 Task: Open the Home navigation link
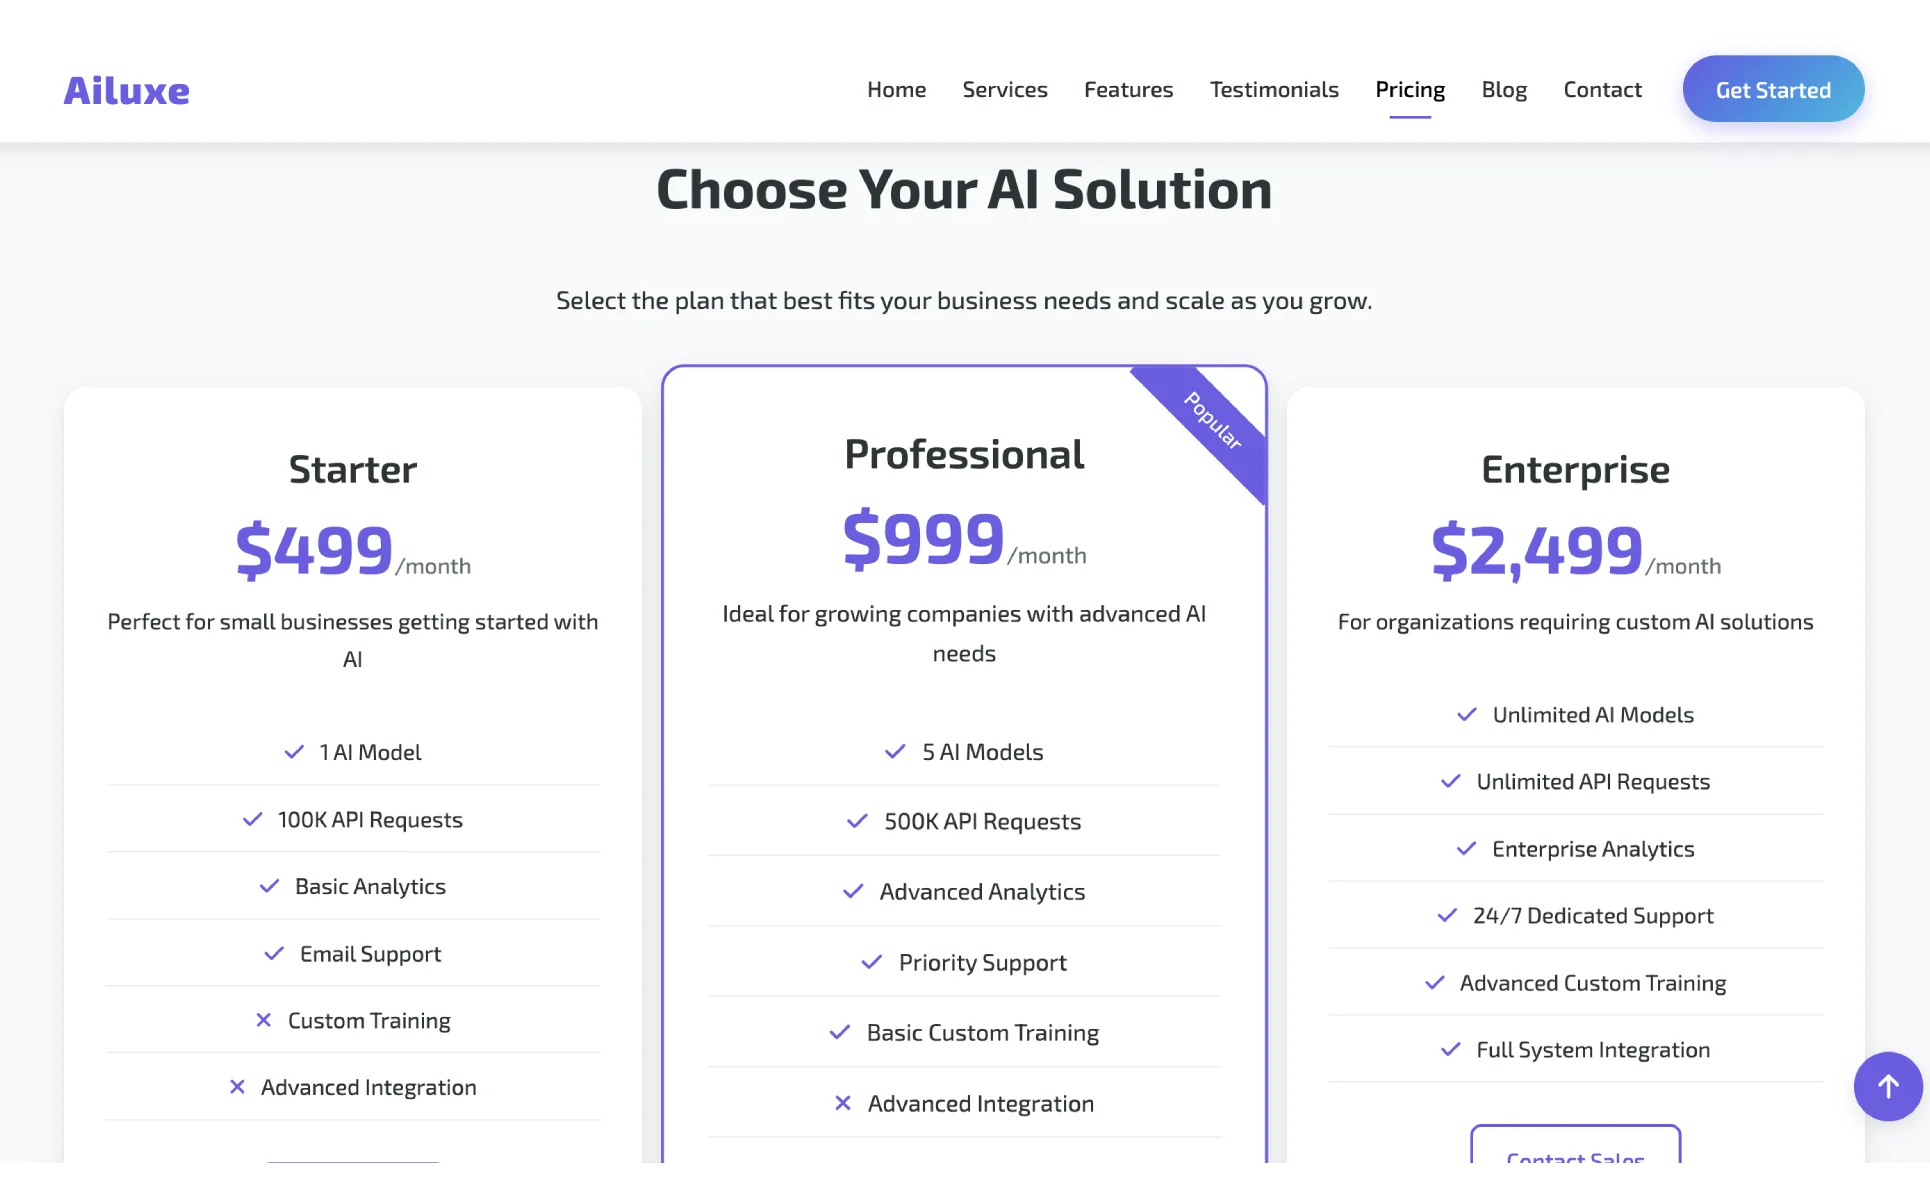point(896,90)
